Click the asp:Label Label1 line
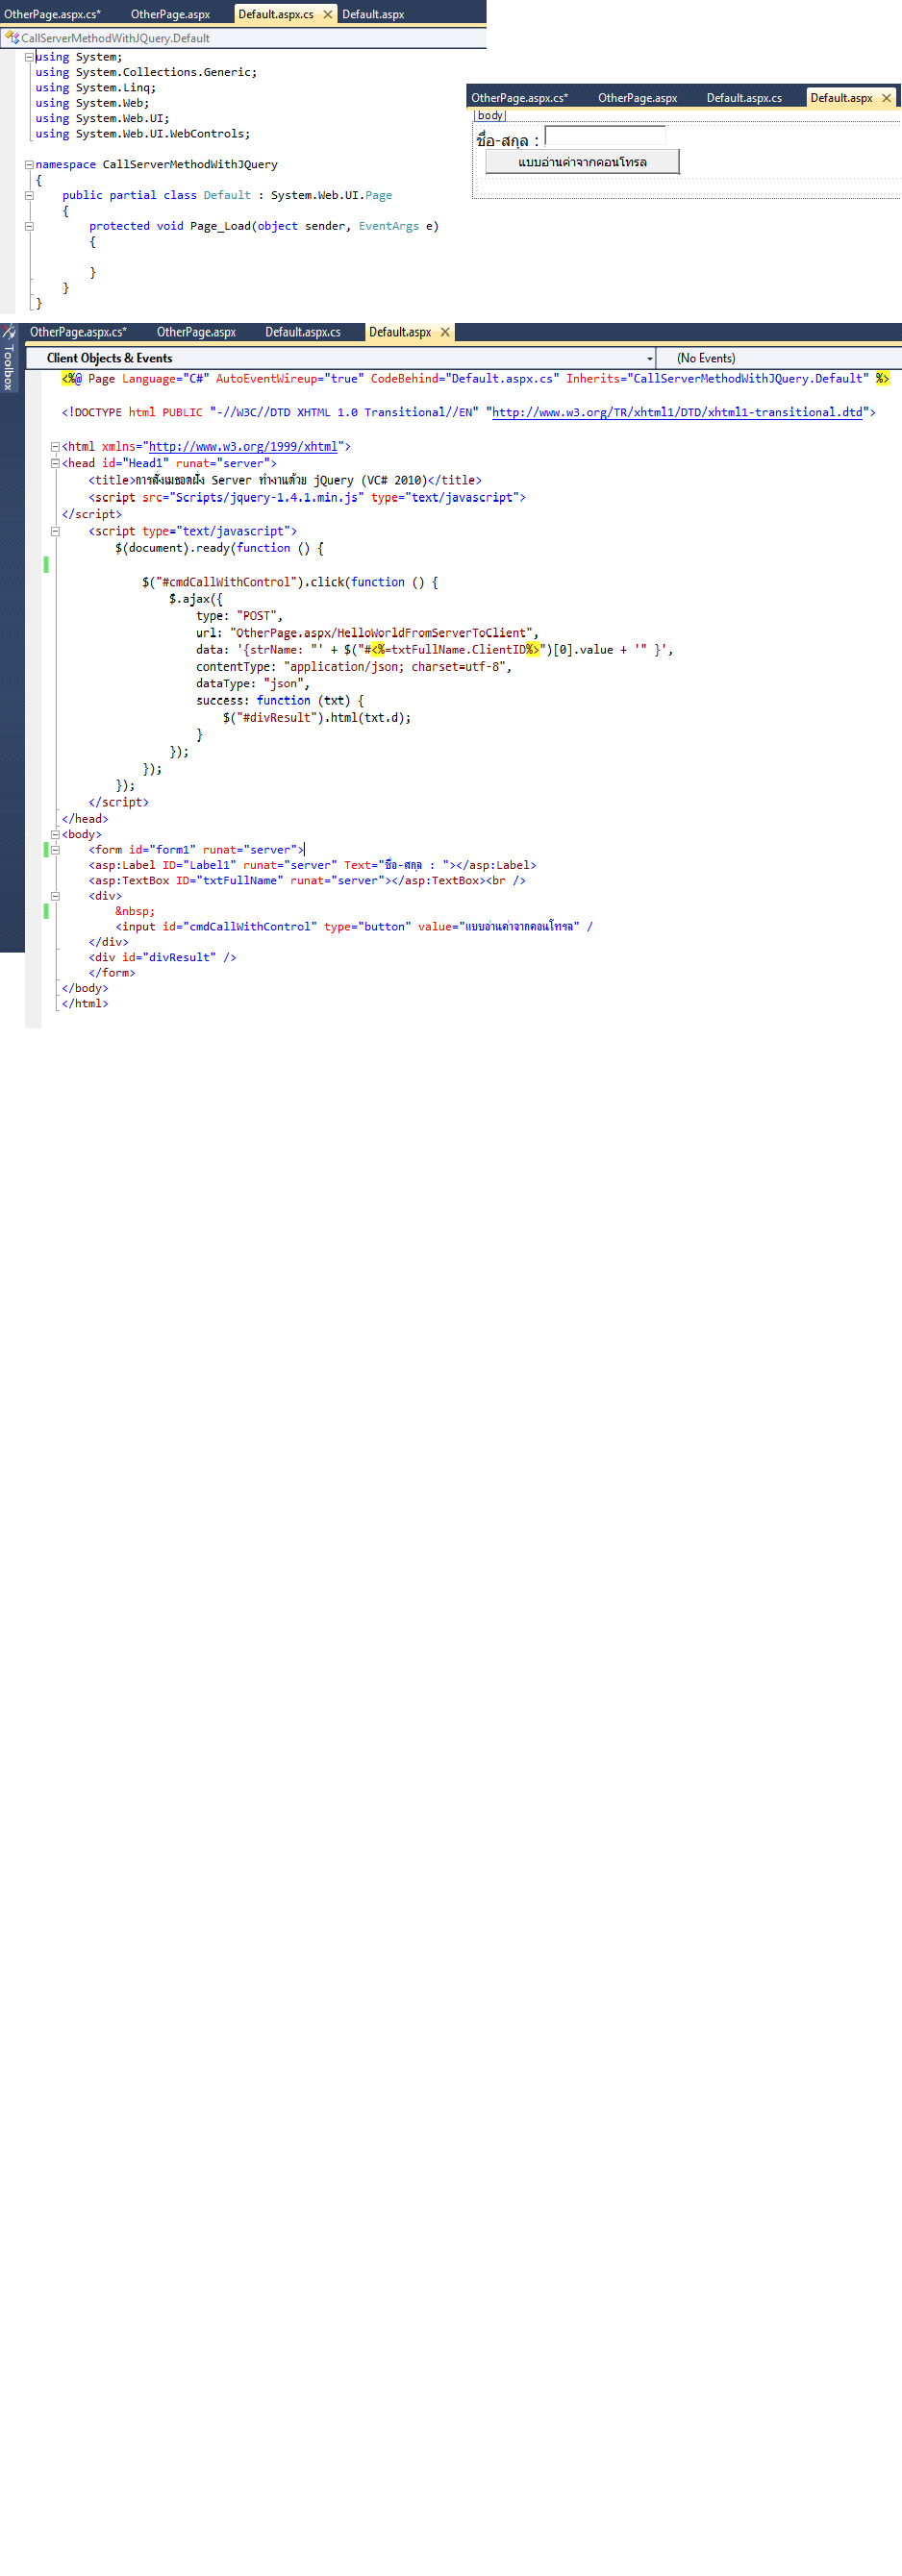This screenshot has height=2576, width=902. point(312,865)
